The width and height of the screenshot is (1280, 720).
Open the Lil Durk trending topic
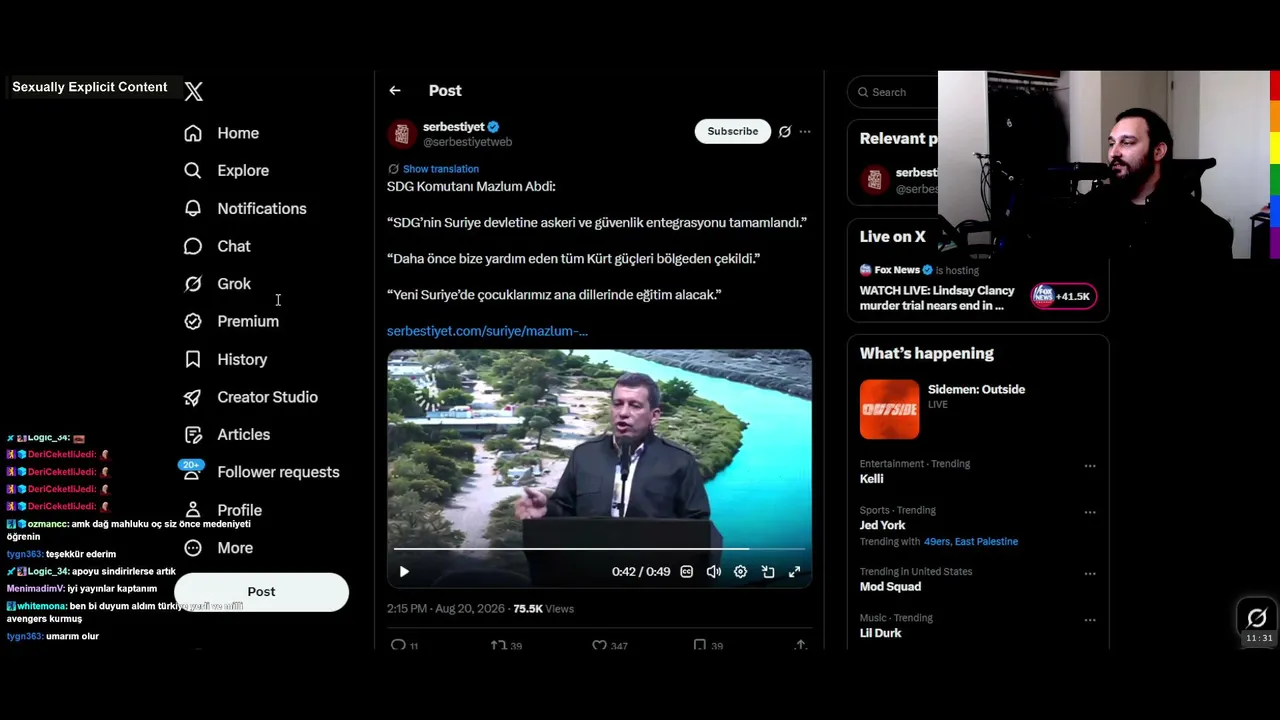tap(880, 633)
